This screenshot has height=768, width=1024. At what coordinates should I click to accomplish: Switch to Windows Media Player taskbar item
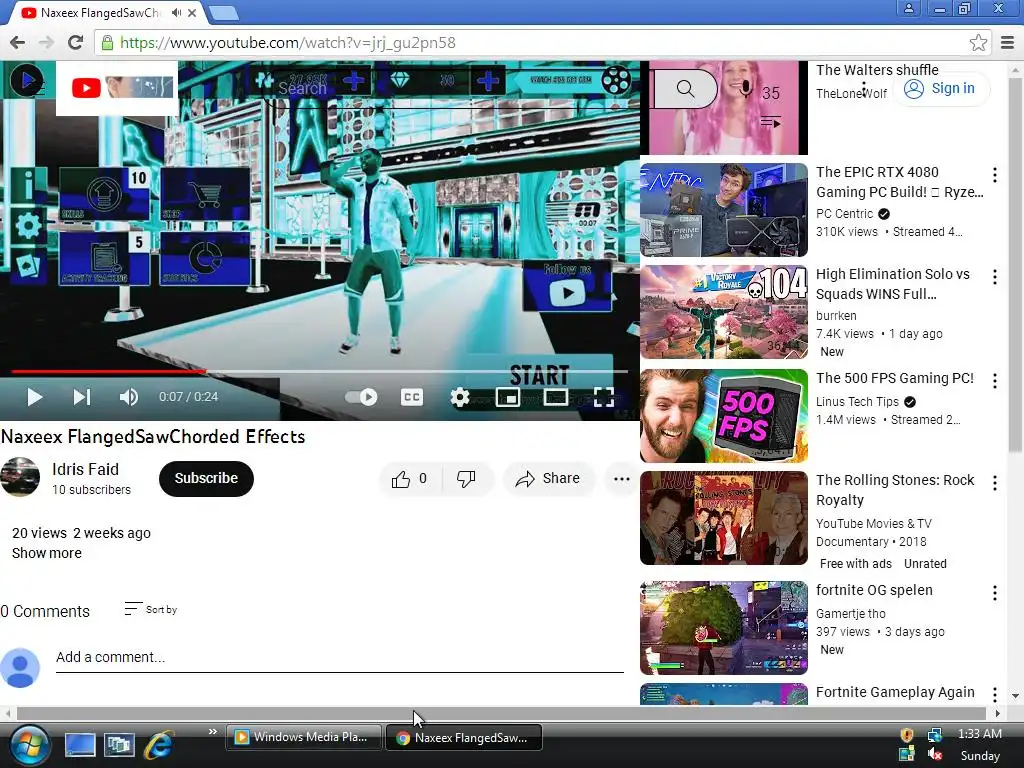pos(304,737)
